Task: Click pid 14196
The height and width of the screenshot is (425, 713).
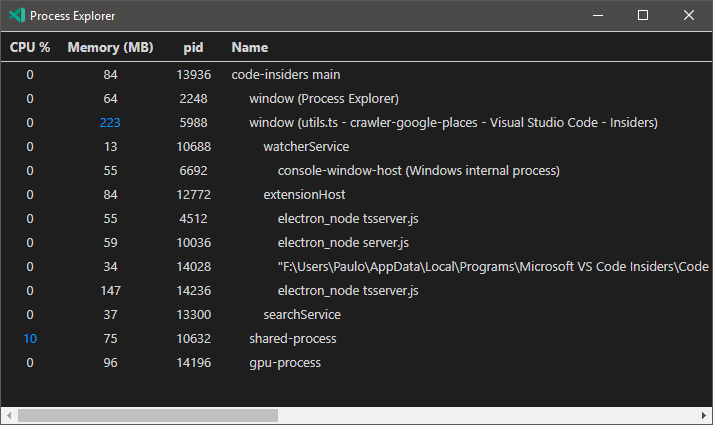Action: point(194,363)
